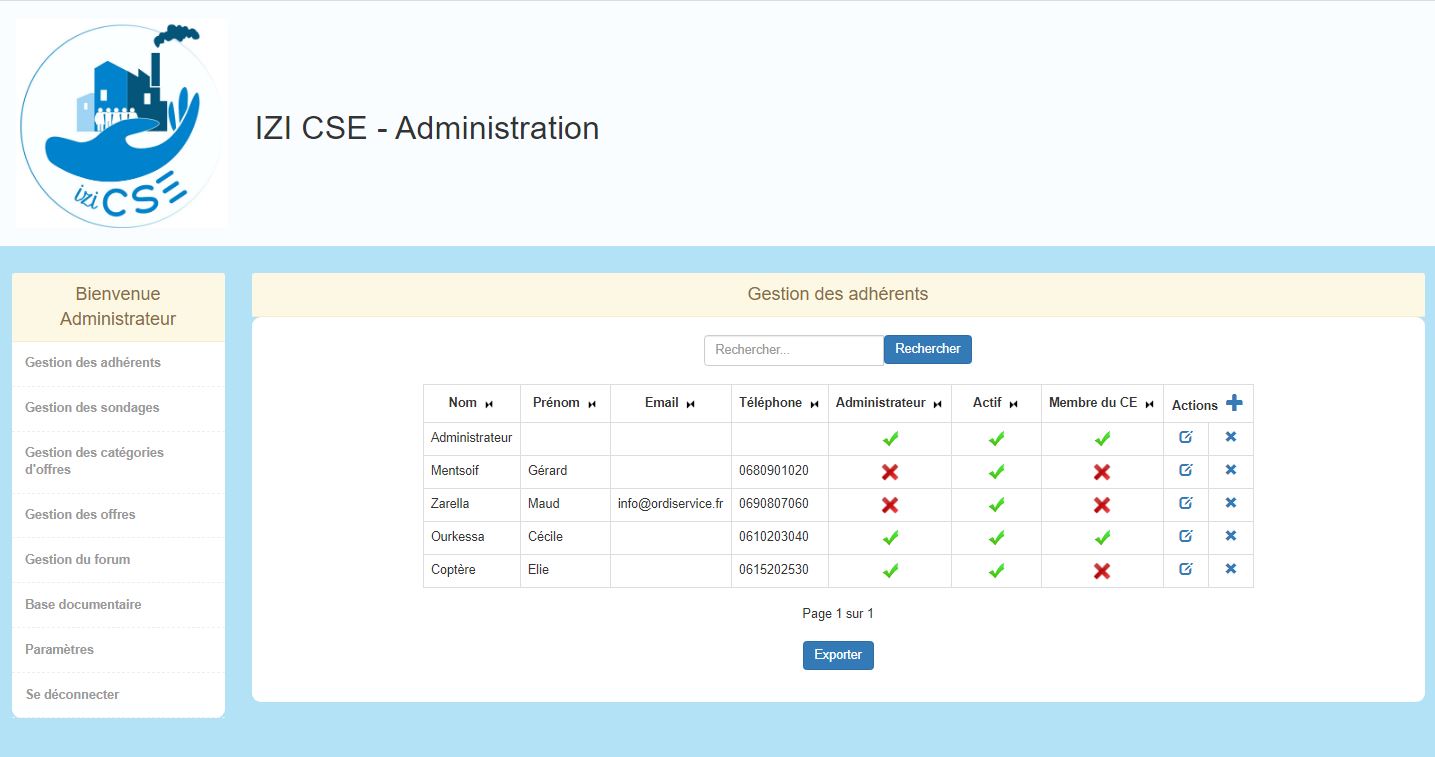The width and height of the screenshot is (1435, 757).
Task: Open Gestion des sondages menu
Action: click(92, 408)
